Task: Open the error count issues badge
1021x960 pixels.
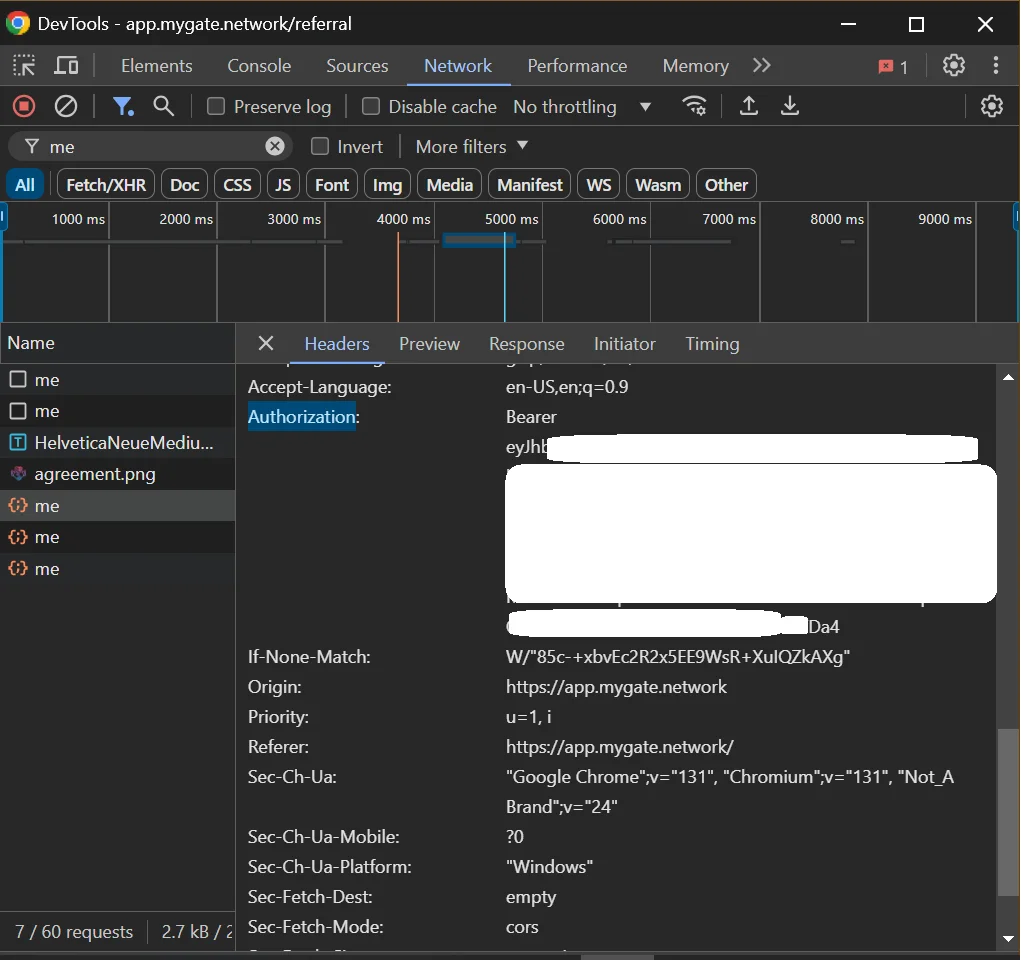Action: point(893,66)
